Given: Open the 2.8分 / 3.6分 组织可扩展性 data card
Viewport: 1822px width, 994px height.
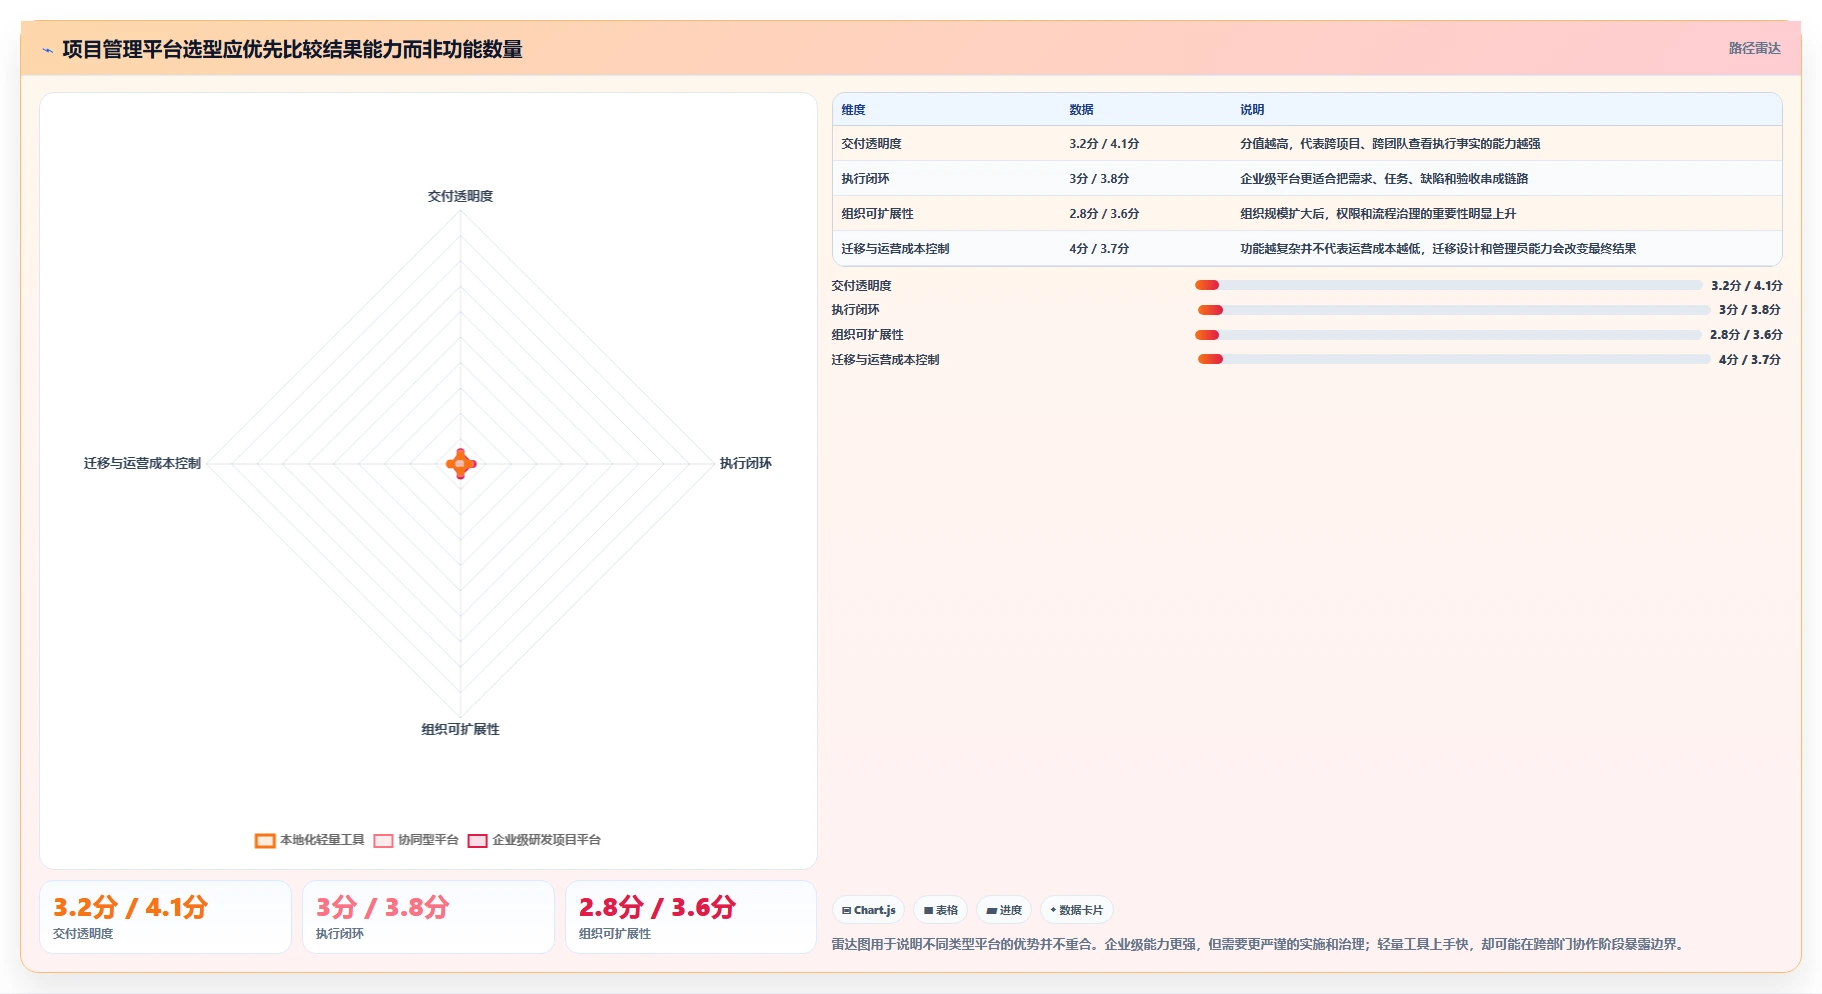Looking at the screenshot, I should click(691, 917).
